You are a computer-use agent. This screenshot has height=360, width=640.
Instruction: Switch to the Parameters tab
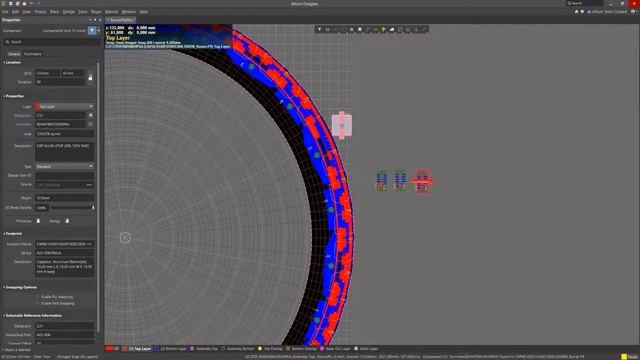[33, 54]
